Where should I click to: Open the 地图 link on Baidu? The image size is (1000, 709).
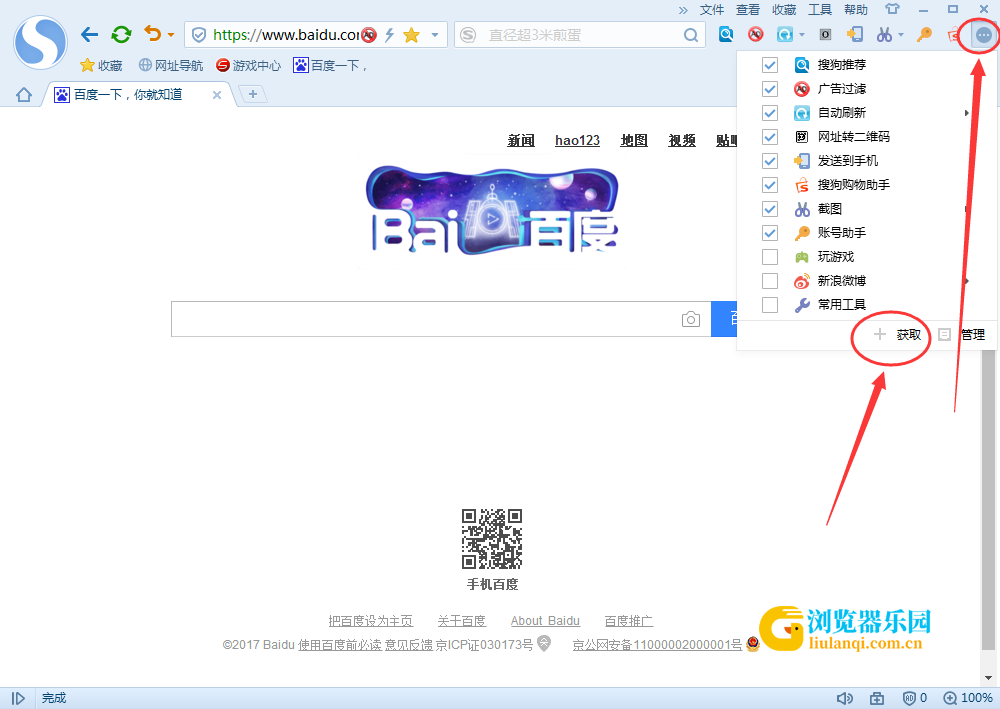(634, 140)
